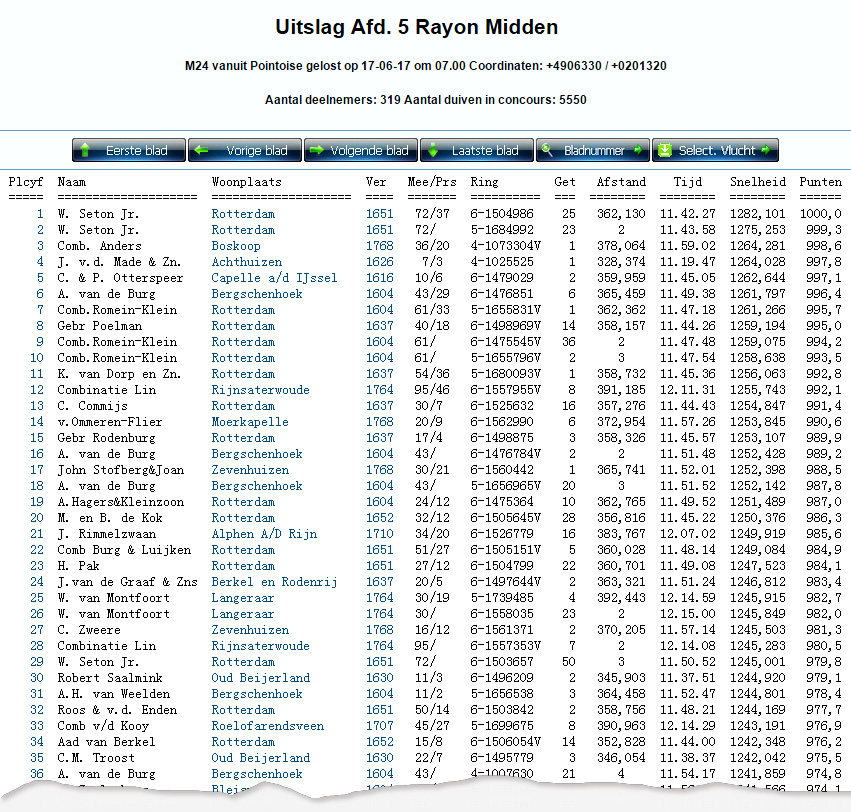Open club 1652 link for Aad van Berkel
This screenshot has width=851, height=812.
pyautogui.click(x=379, y=742)
